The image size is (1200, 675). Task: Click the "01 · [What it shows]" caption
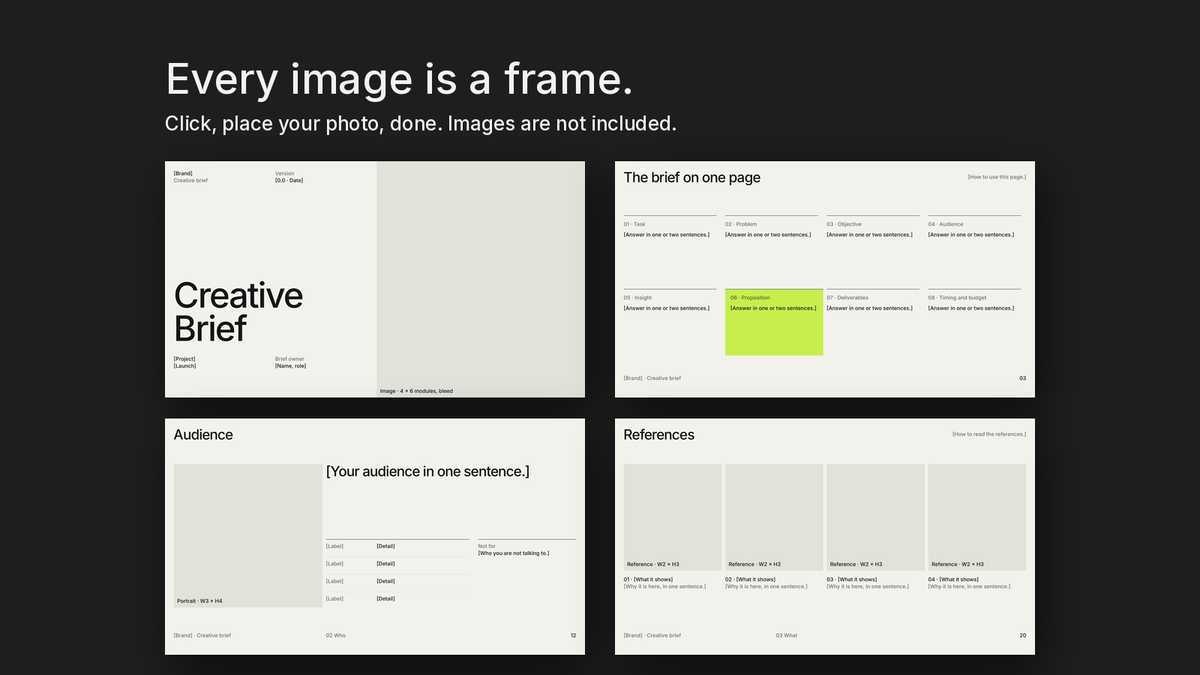(648, 579)
